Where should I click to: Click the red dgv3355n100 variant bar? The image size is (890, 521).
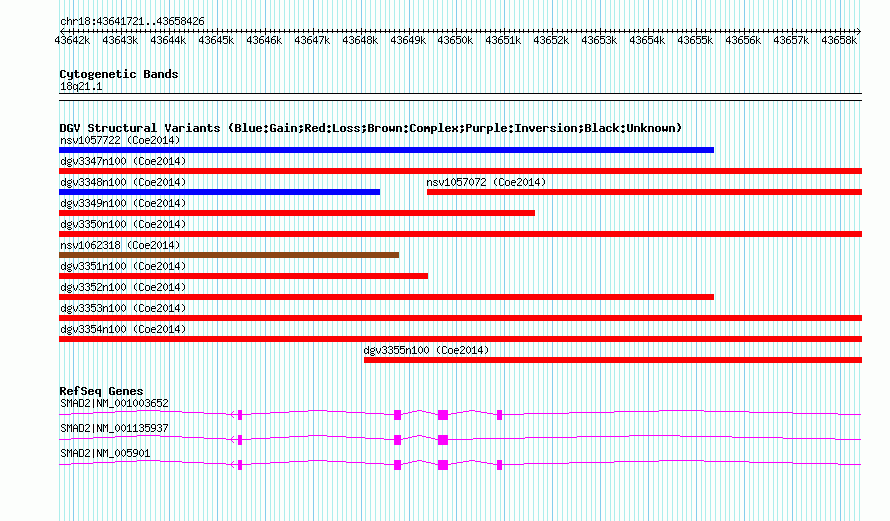613,360
